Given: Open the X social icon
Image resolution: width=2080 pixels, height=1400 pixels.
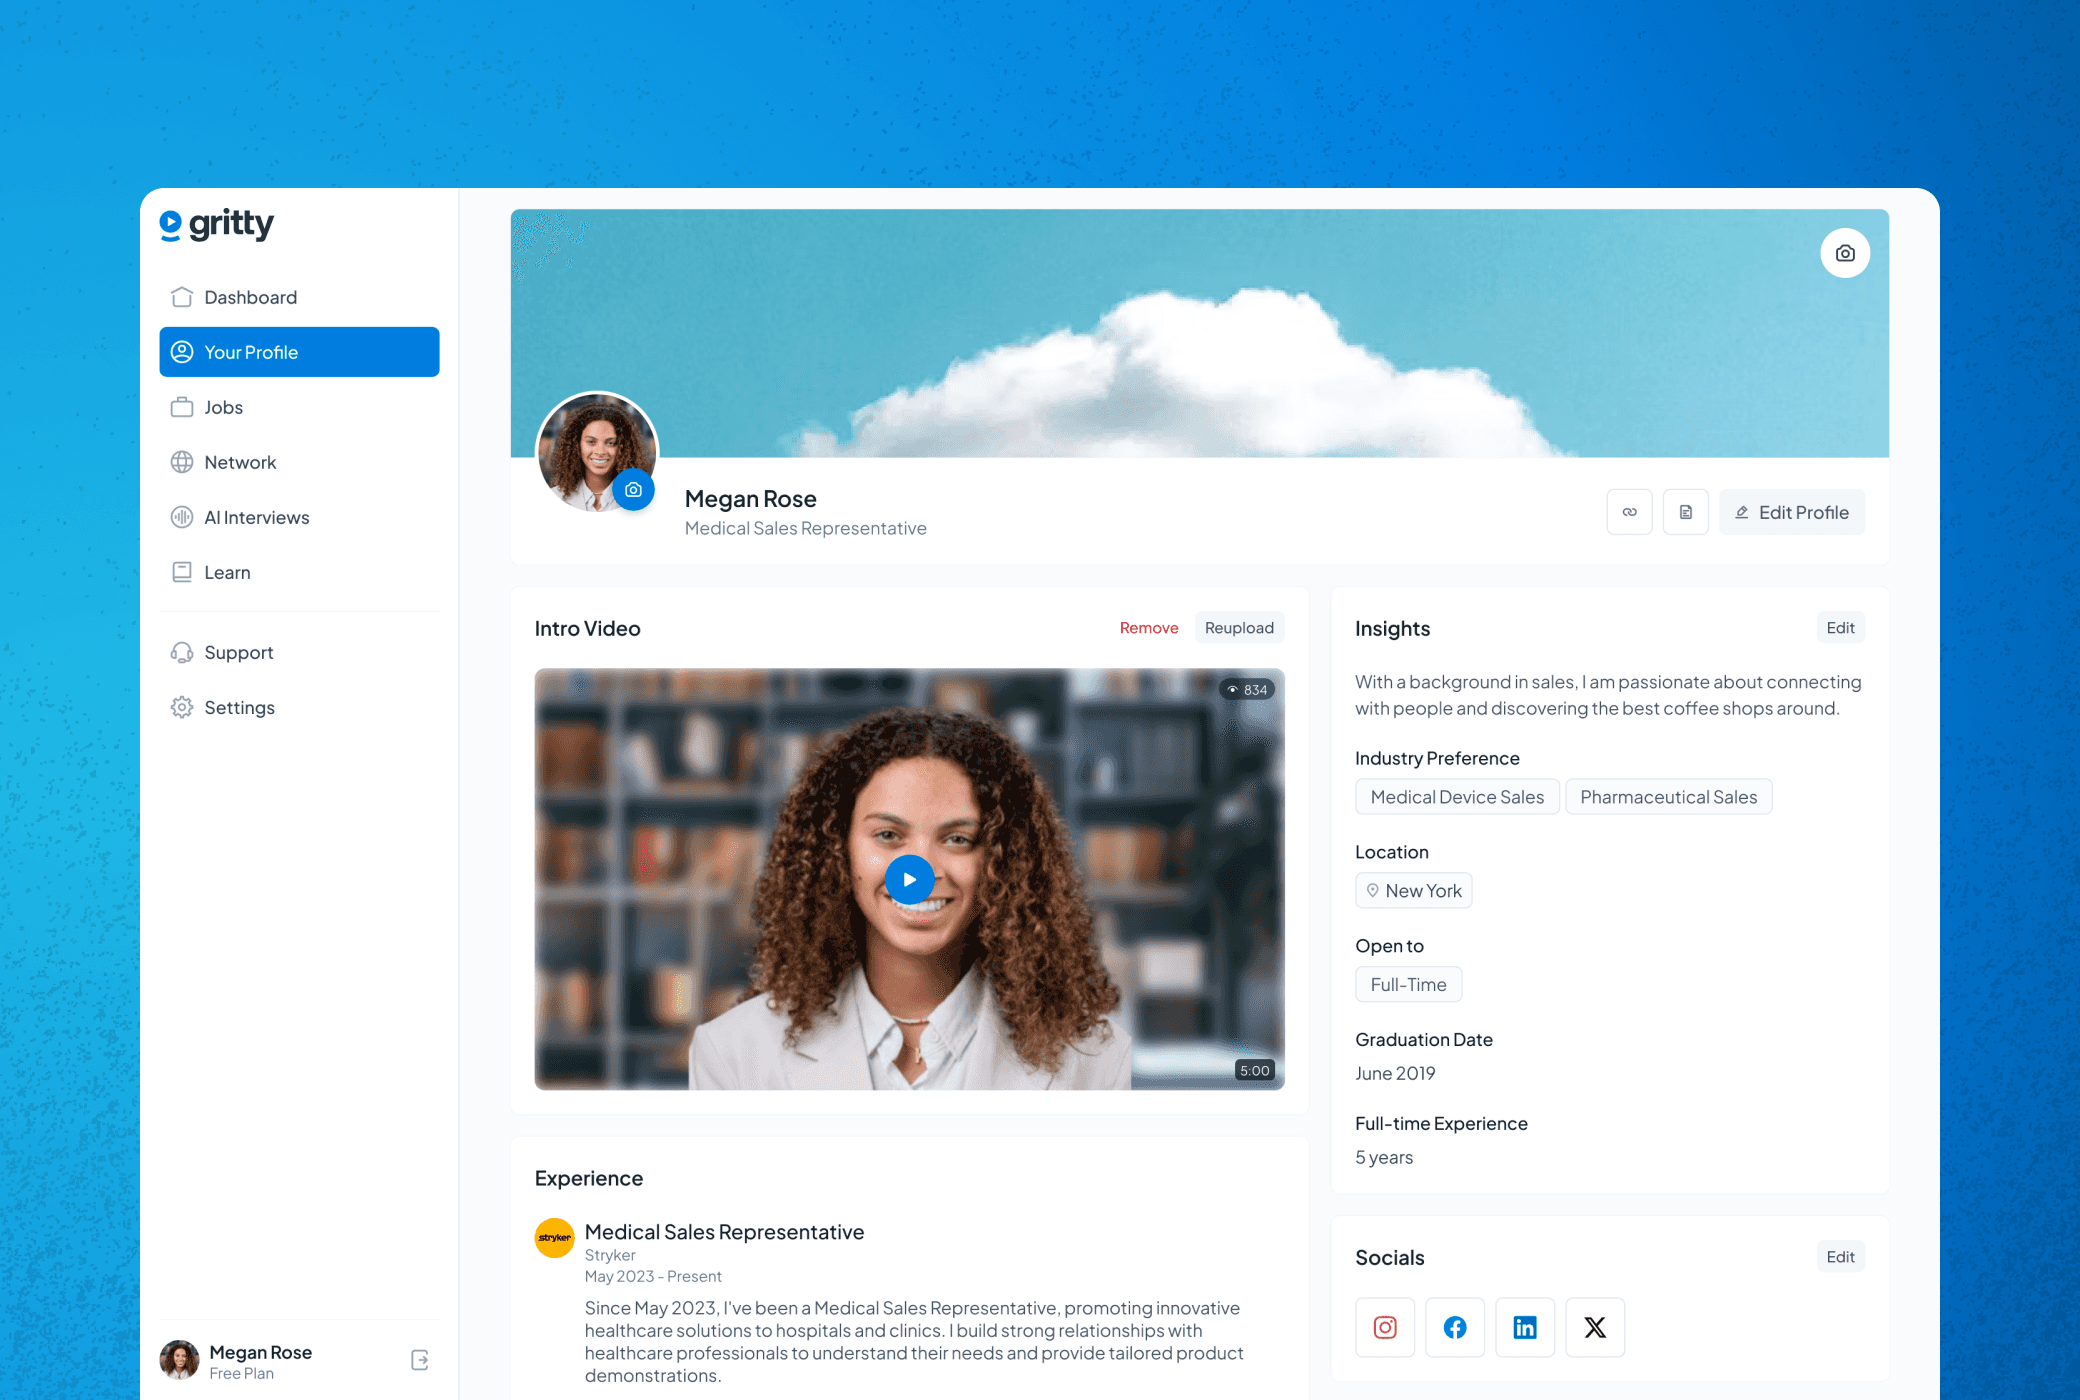Looking at the screenshot, I should coord(1595,1327).
